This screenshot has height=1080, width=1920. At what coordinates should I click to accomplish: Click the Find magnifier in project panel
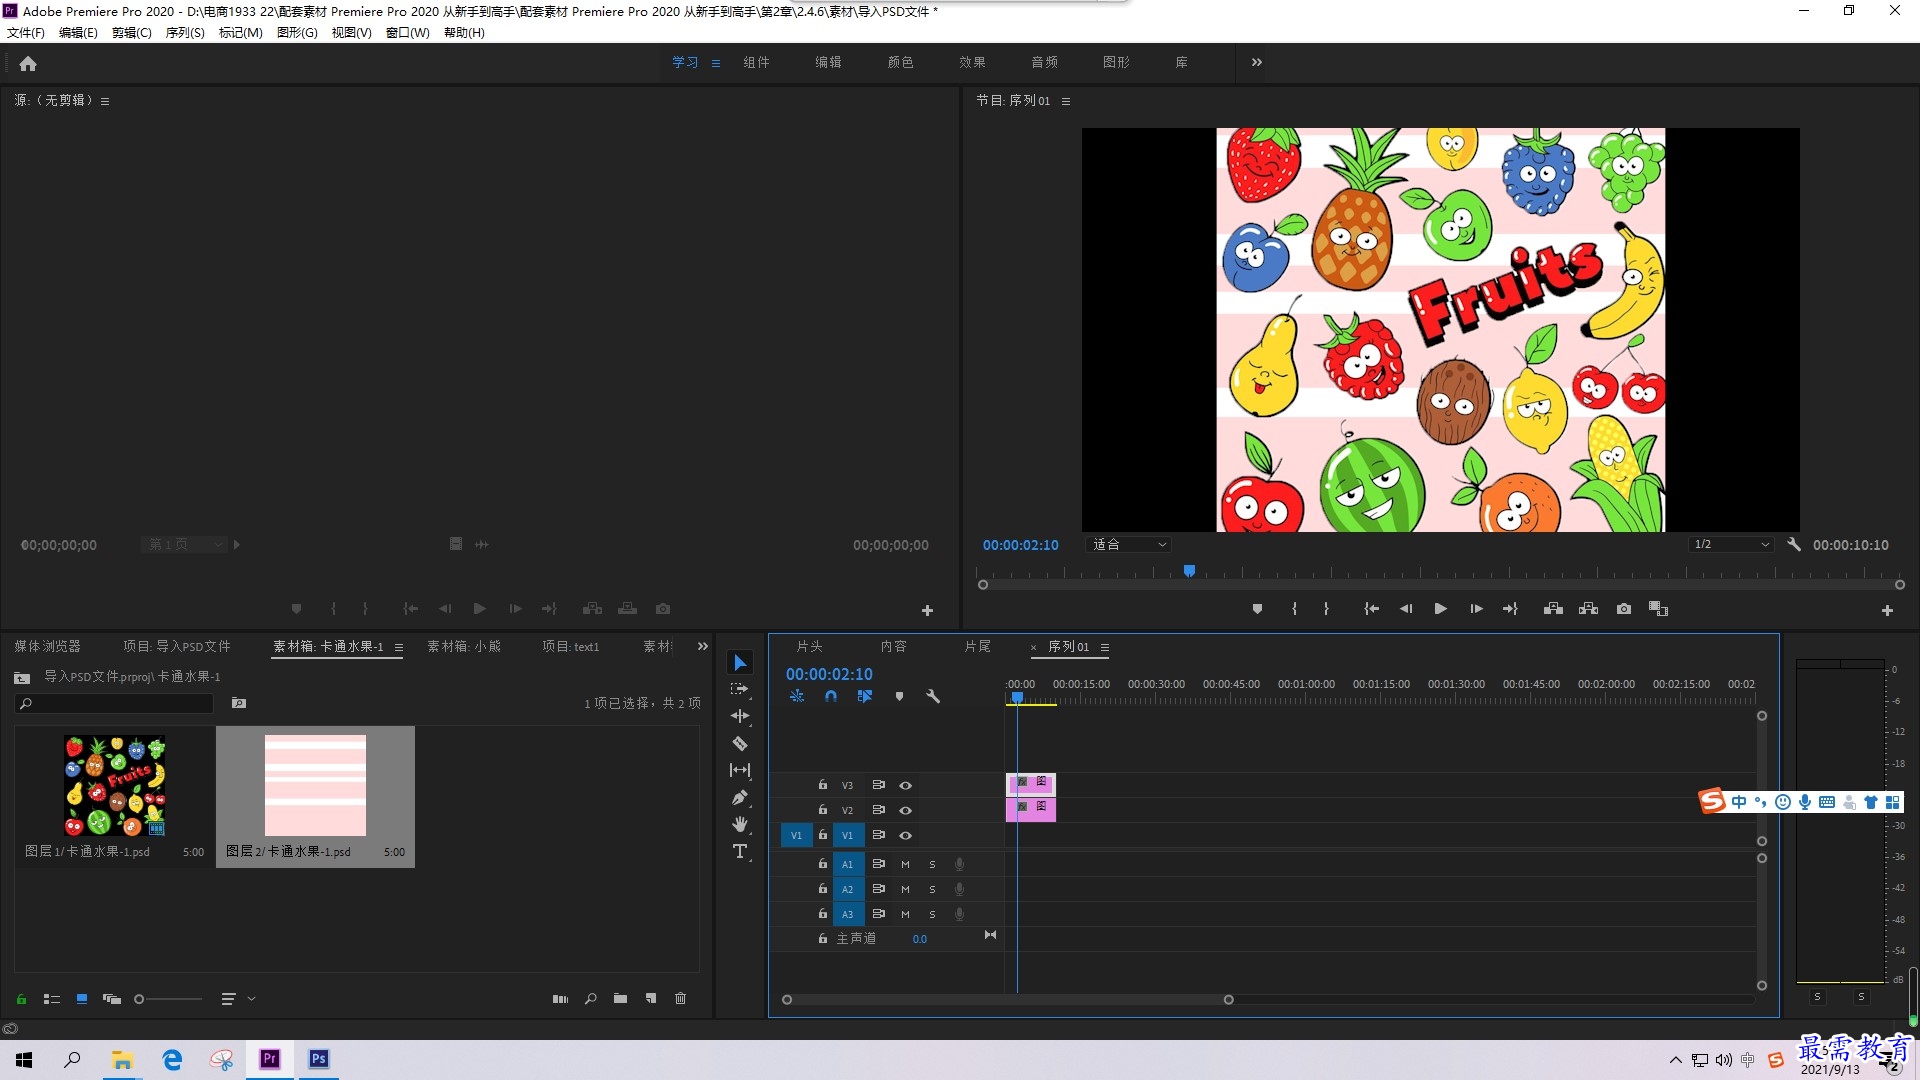tap(591, 999)
